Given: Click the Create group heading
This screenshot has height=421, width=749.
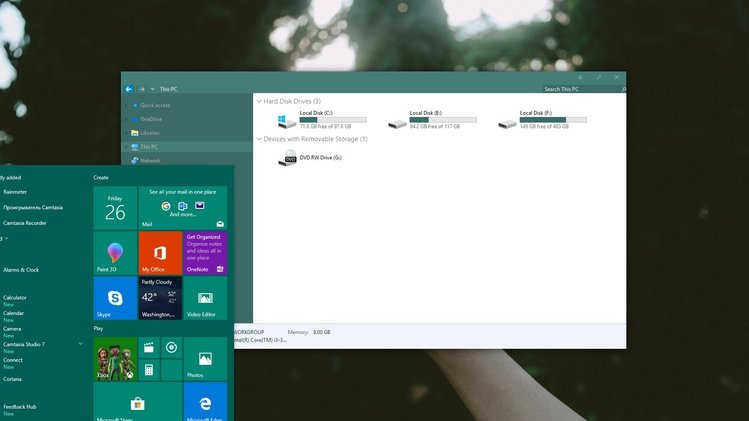Looking at the screenshot, I should click(101, 178).
